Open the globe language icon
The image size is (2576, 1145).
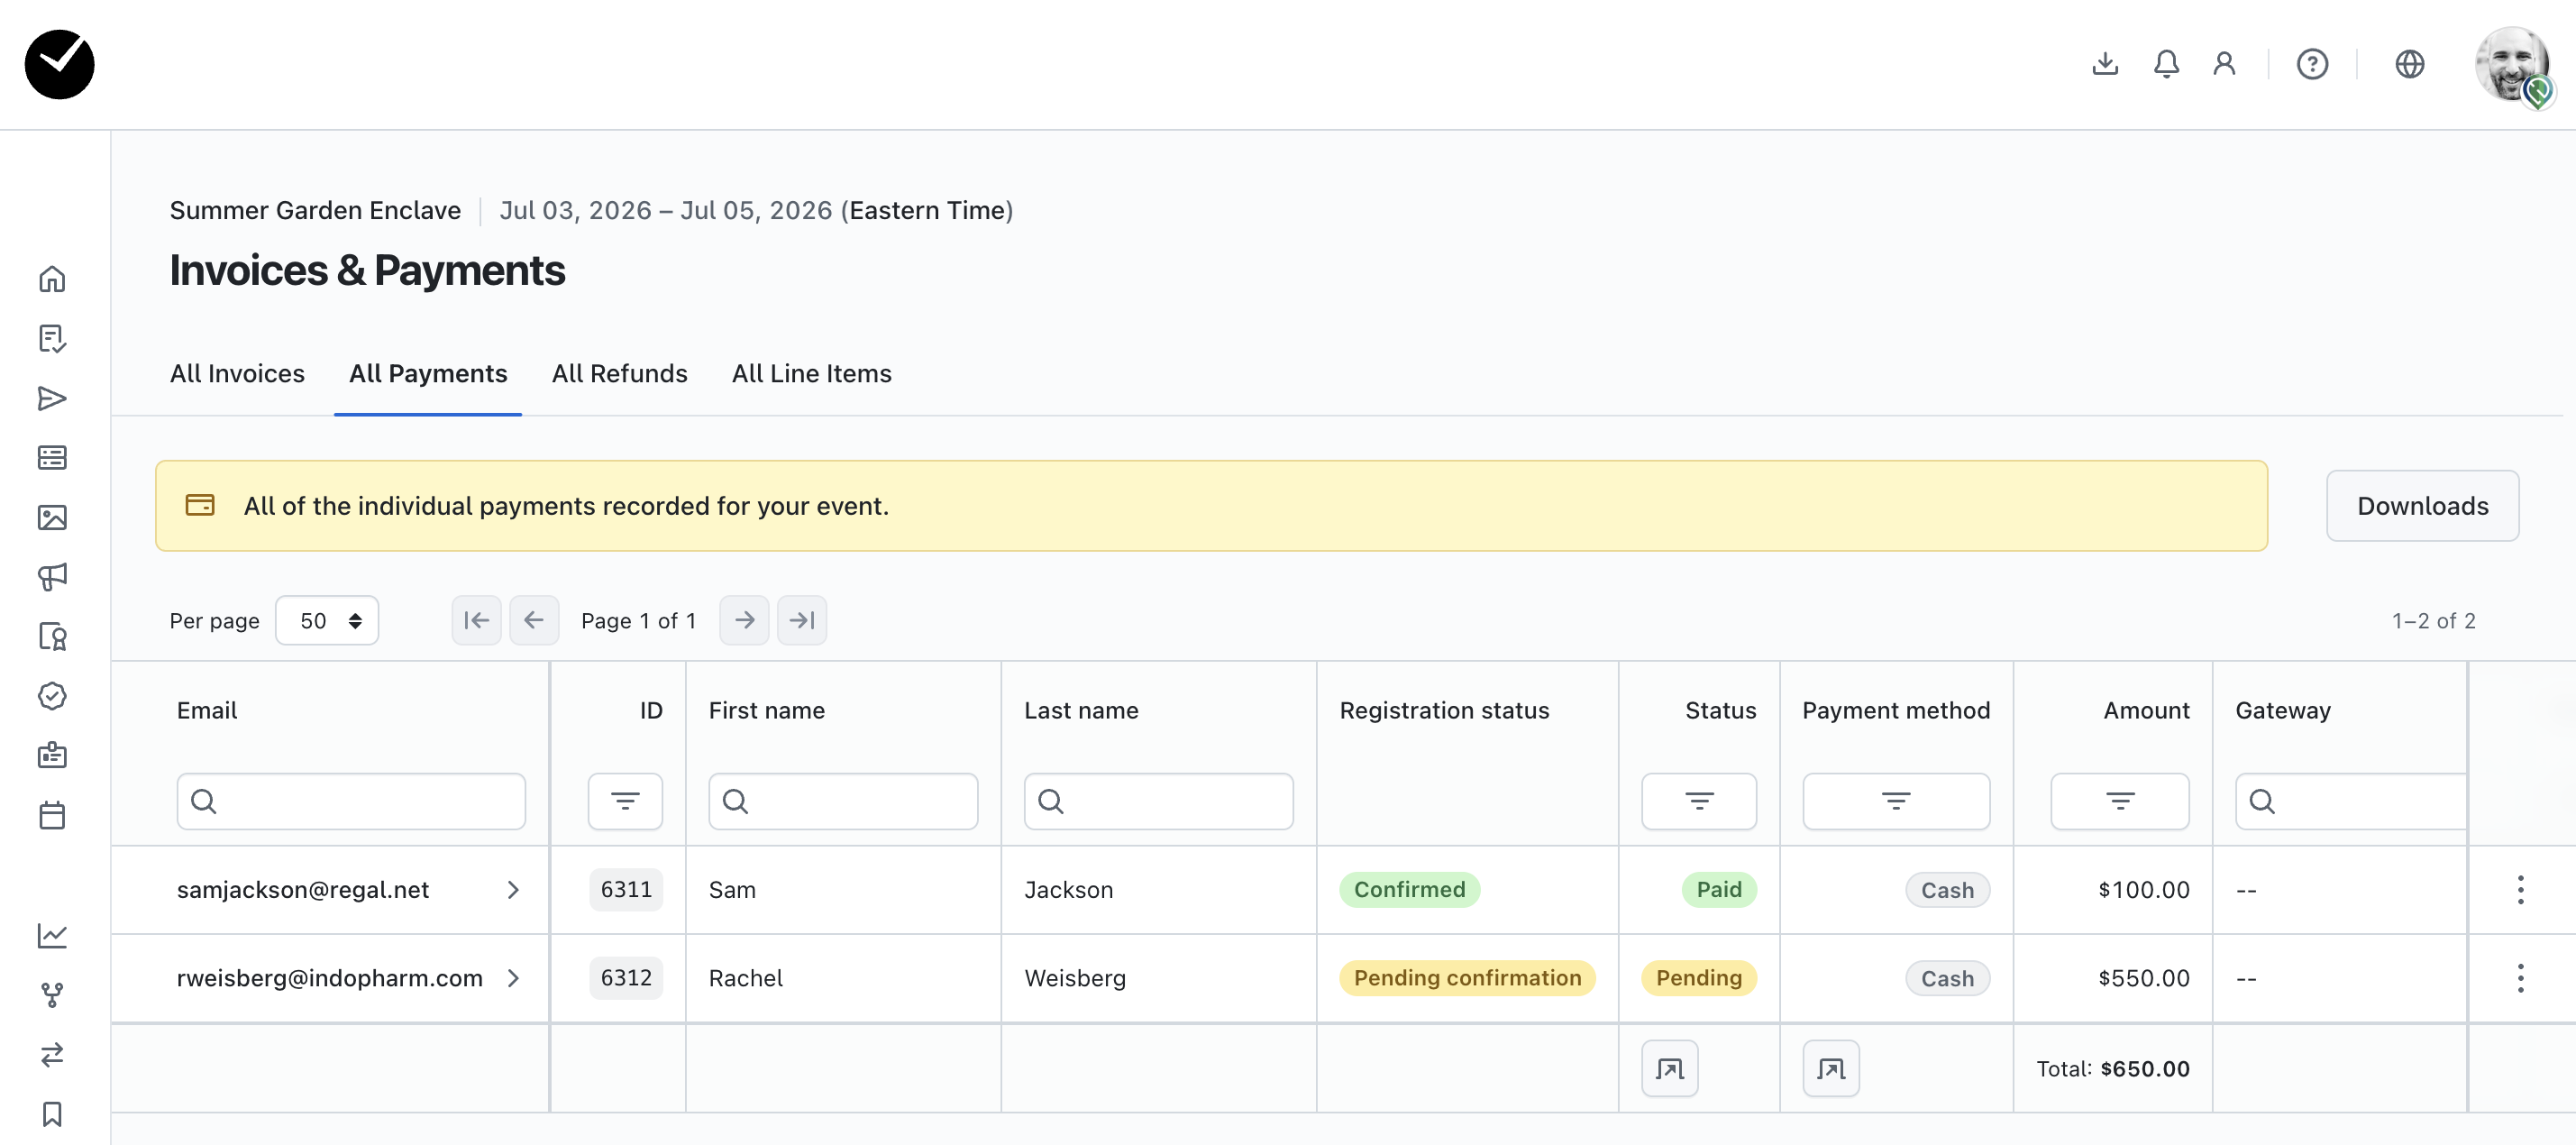coord(2409,64)
